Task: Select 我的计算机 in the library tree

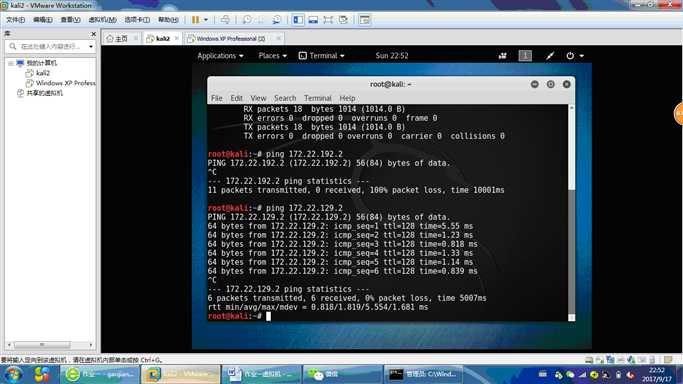Action: (41, 63)
